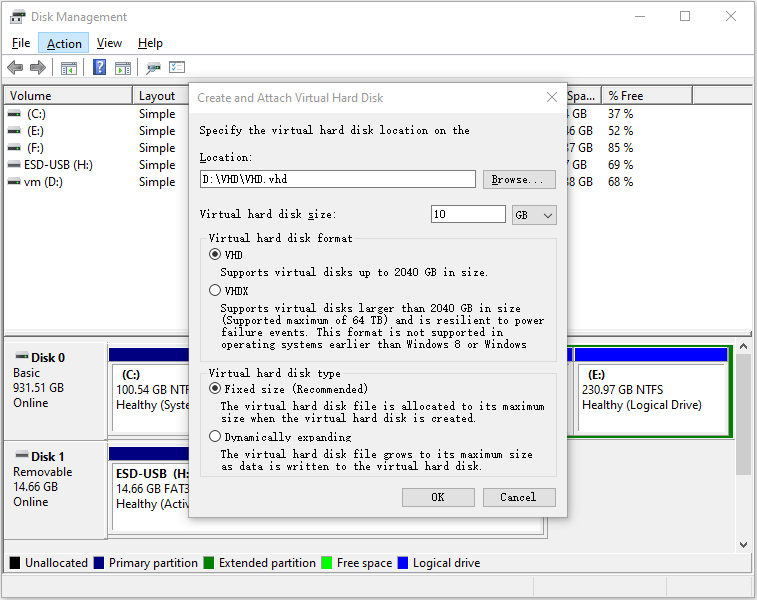Click the 85 % free value for F:
757x600 pixels.
(620, 148)
